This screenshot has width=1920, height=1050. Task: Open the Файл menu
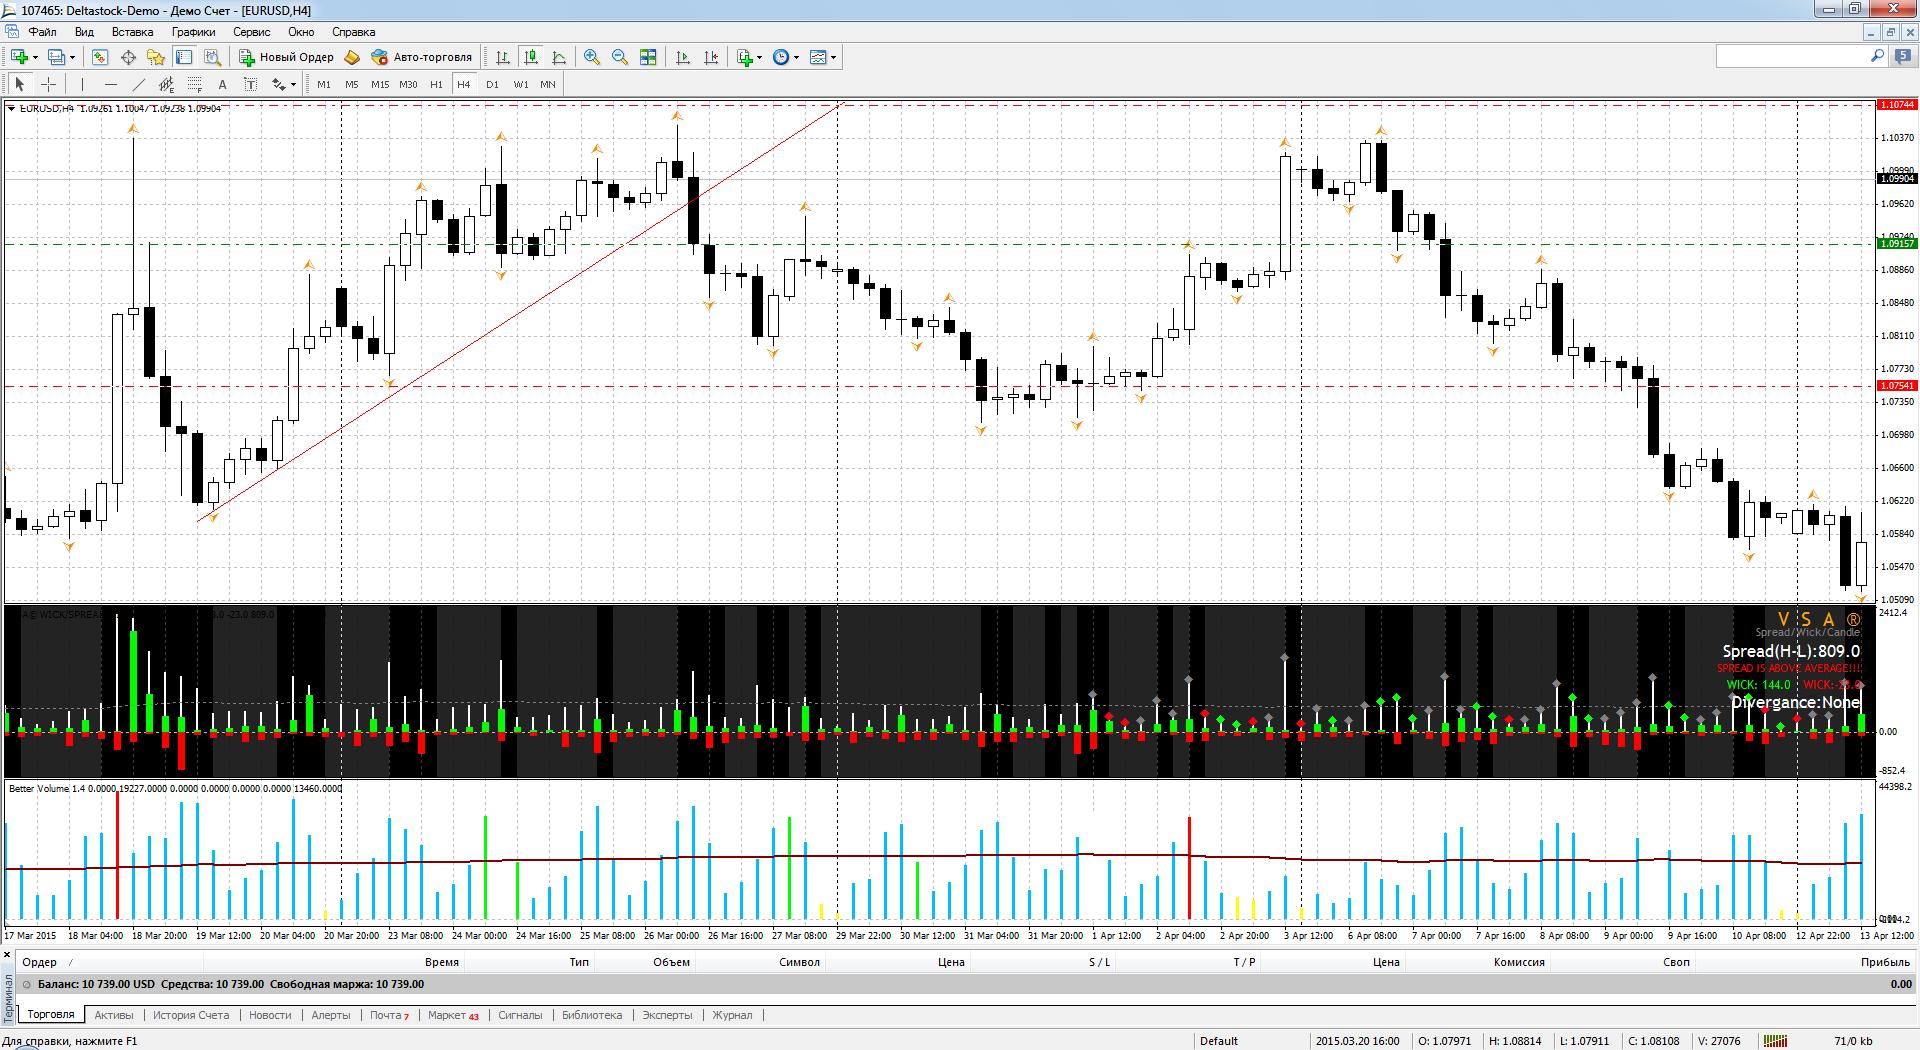pos(42,32)
